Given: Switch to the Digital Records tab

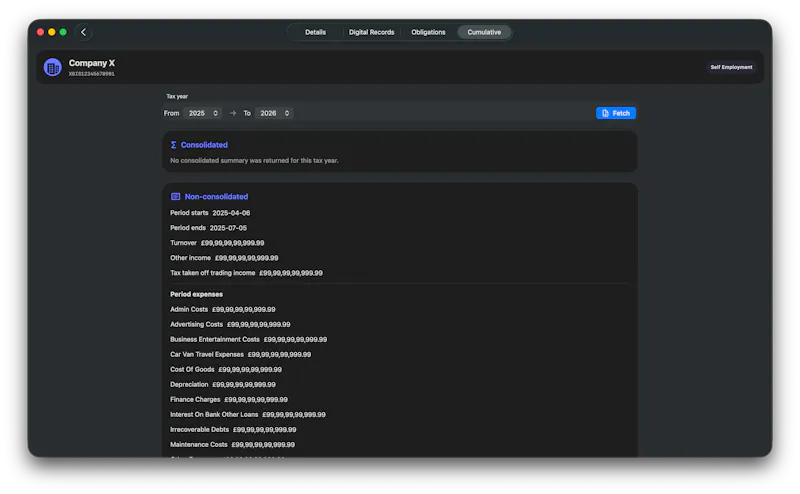Looking at the screenshot, I should pyautogui.click(x=371, y=32).
